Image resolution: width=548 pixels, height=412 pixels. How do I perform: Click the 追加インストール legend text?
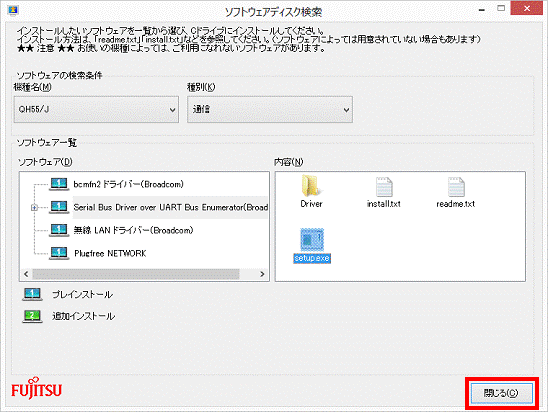(84, 316)
